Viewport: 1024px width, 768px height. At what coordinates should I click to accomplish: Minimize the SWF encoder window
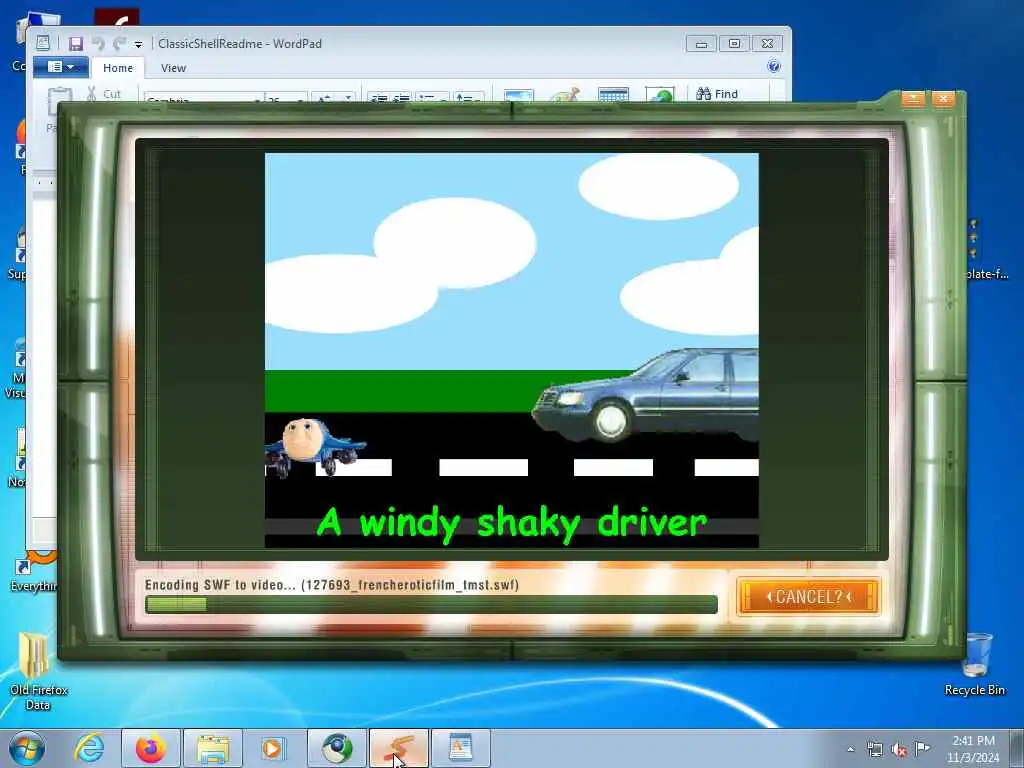point(912,99)
